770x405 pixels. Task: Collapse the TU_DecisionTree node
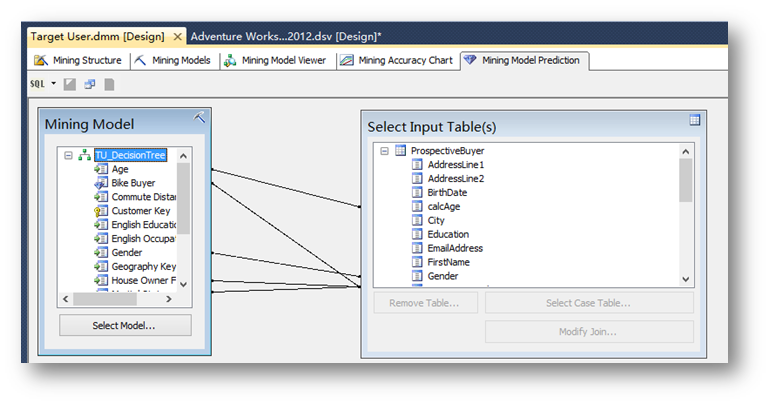68,155
